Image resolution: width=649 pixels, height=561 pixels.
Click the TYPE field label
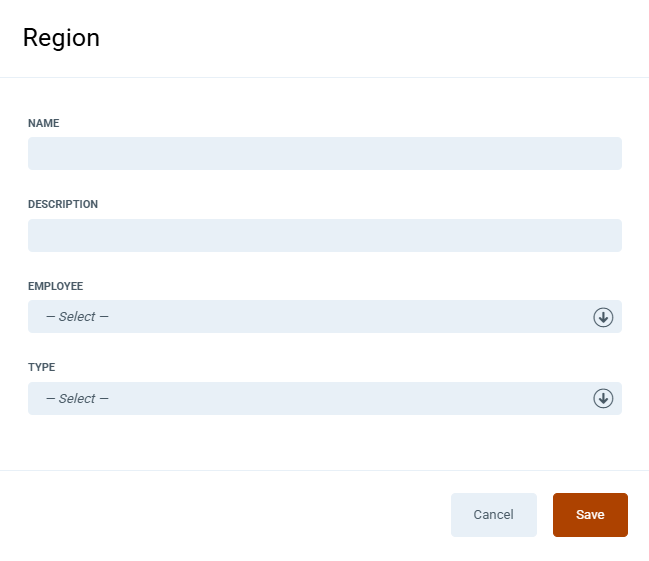point(41,367)
